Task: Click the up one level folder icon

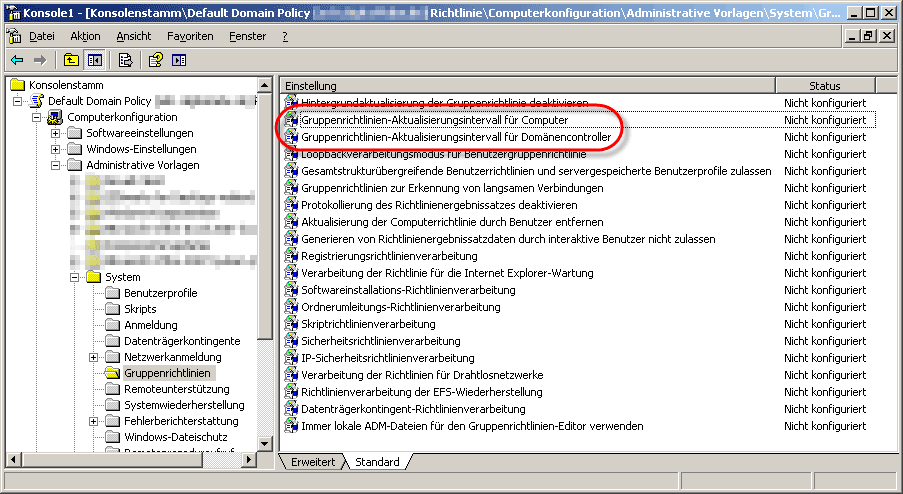Action: (x=72, y=60)
